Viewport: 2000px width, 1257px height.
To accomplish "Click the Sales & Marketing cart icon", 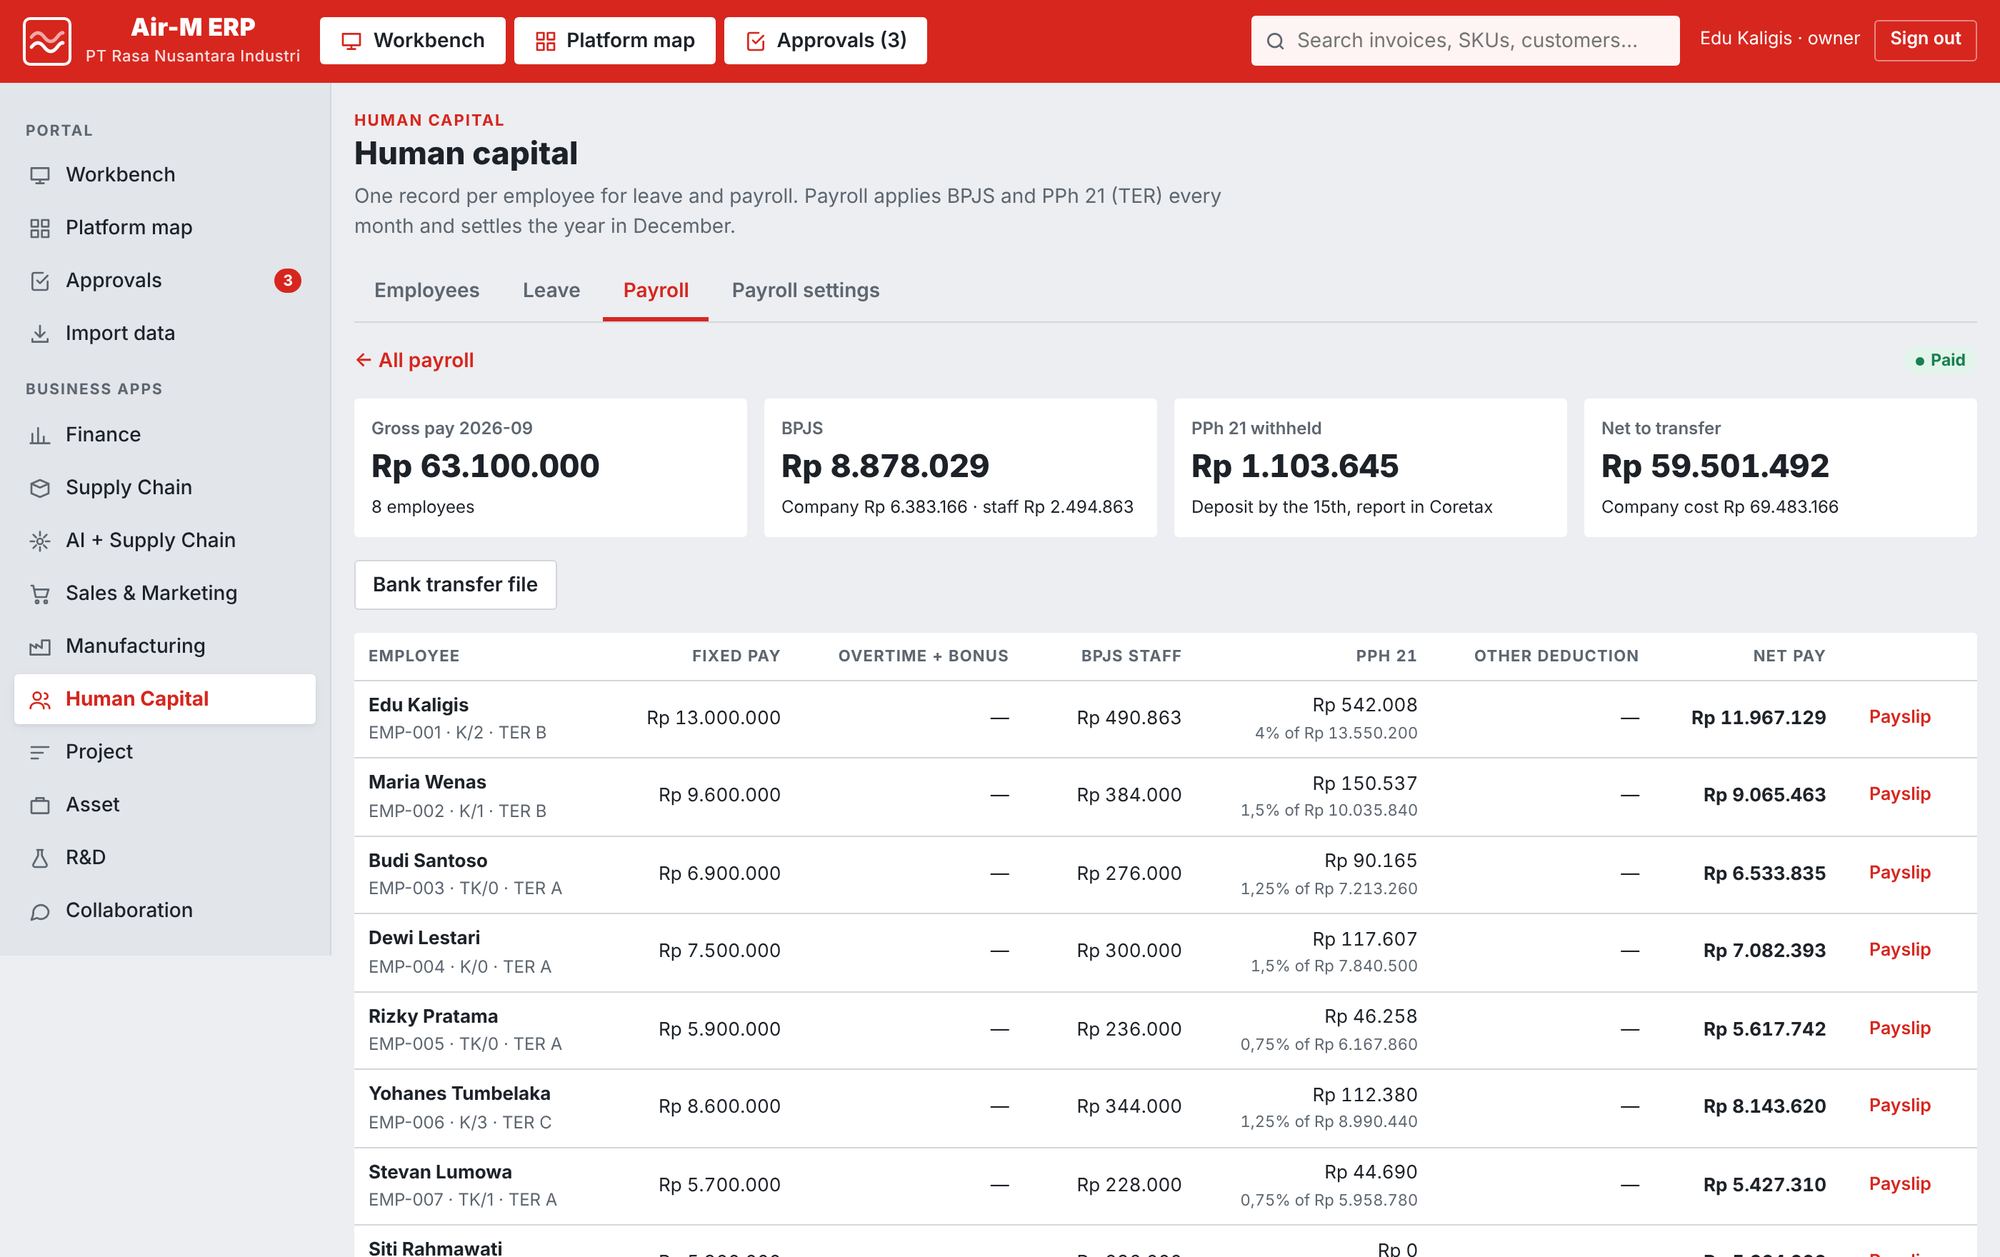I will click(40, 594).
